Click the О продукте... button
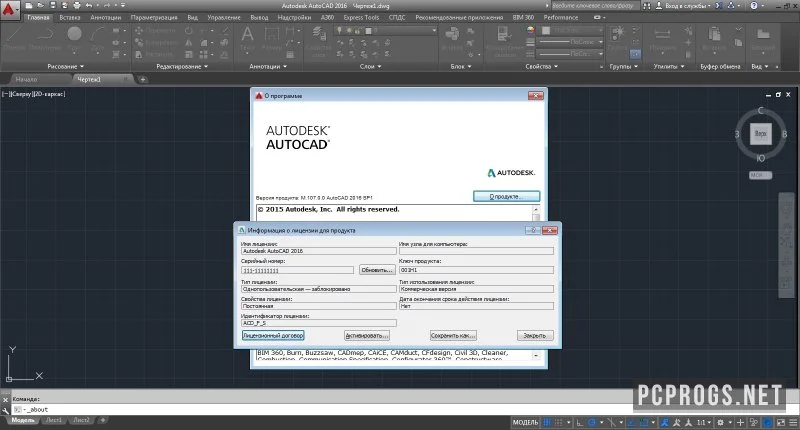 (x=506, y=196)
